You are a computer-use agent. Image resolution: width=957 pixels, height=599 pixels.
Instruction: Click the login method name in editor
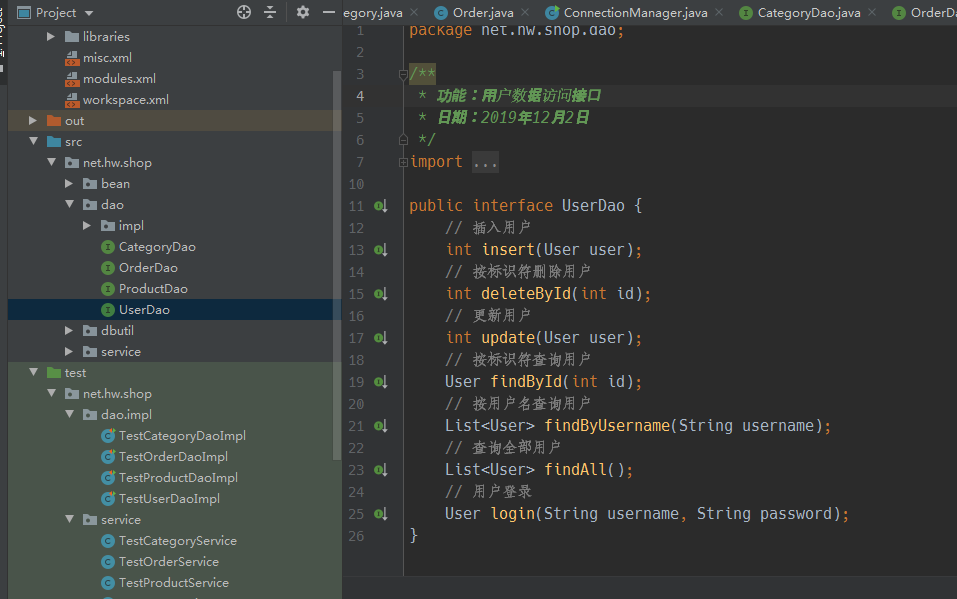(513, 514)
